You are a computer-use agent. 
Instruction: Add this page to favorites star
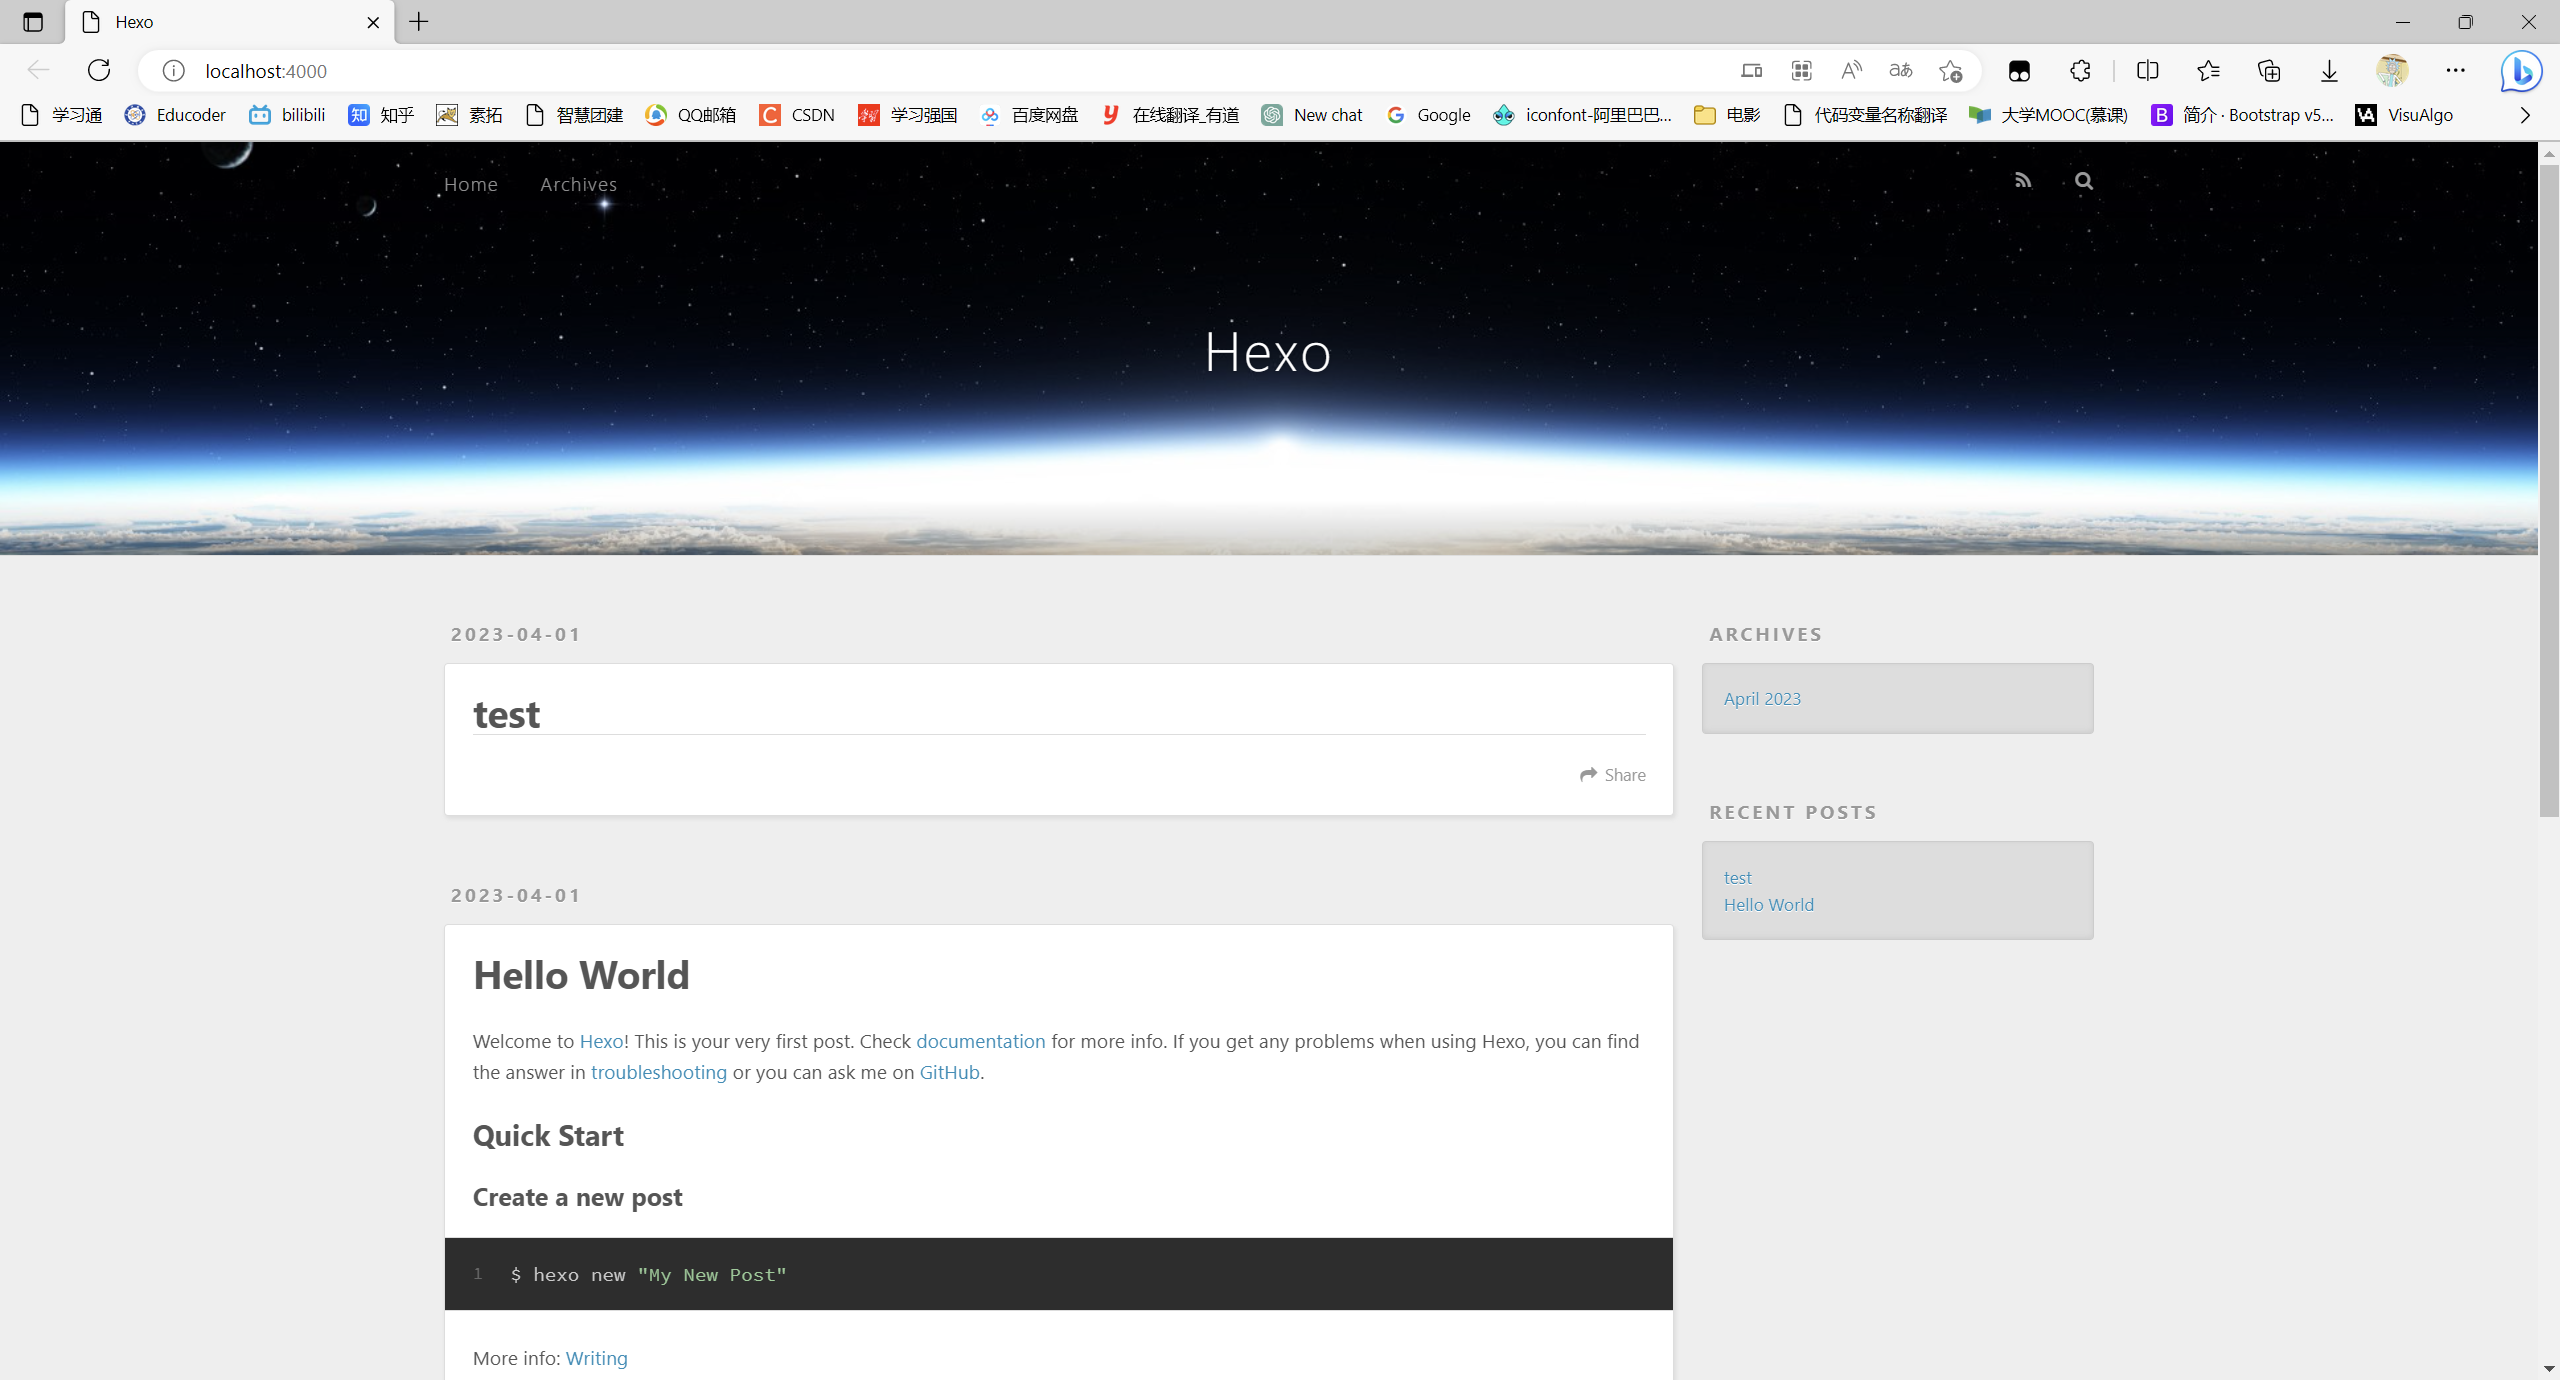(x=1951, y=71)
